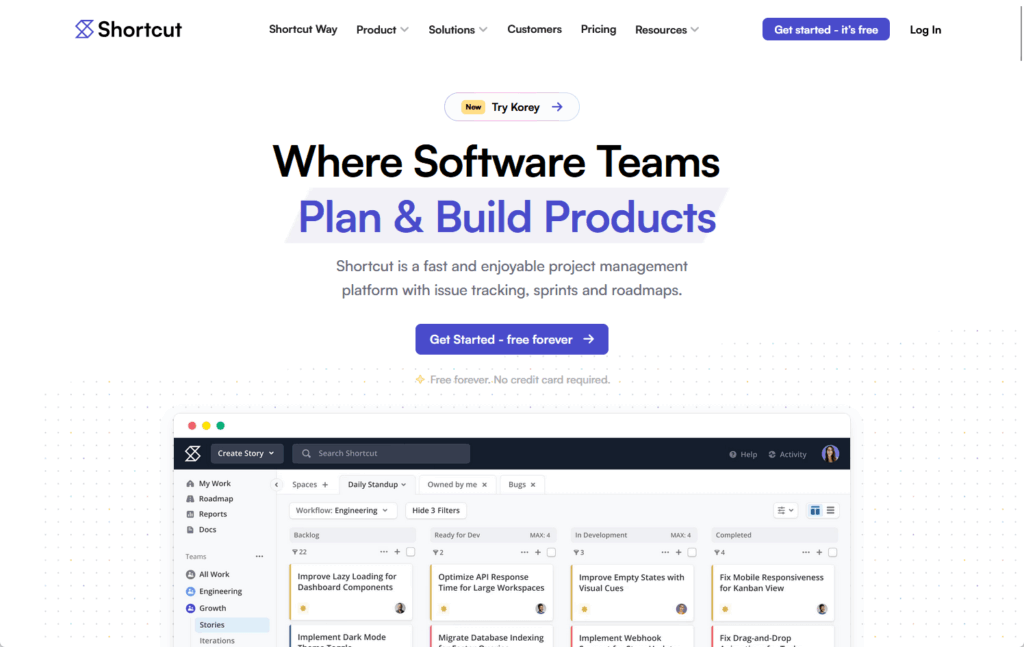Image resolution: width=1024 pixels, height=647 pixels.
Task: Add a new Space with plus
Action: click(325, 484)
